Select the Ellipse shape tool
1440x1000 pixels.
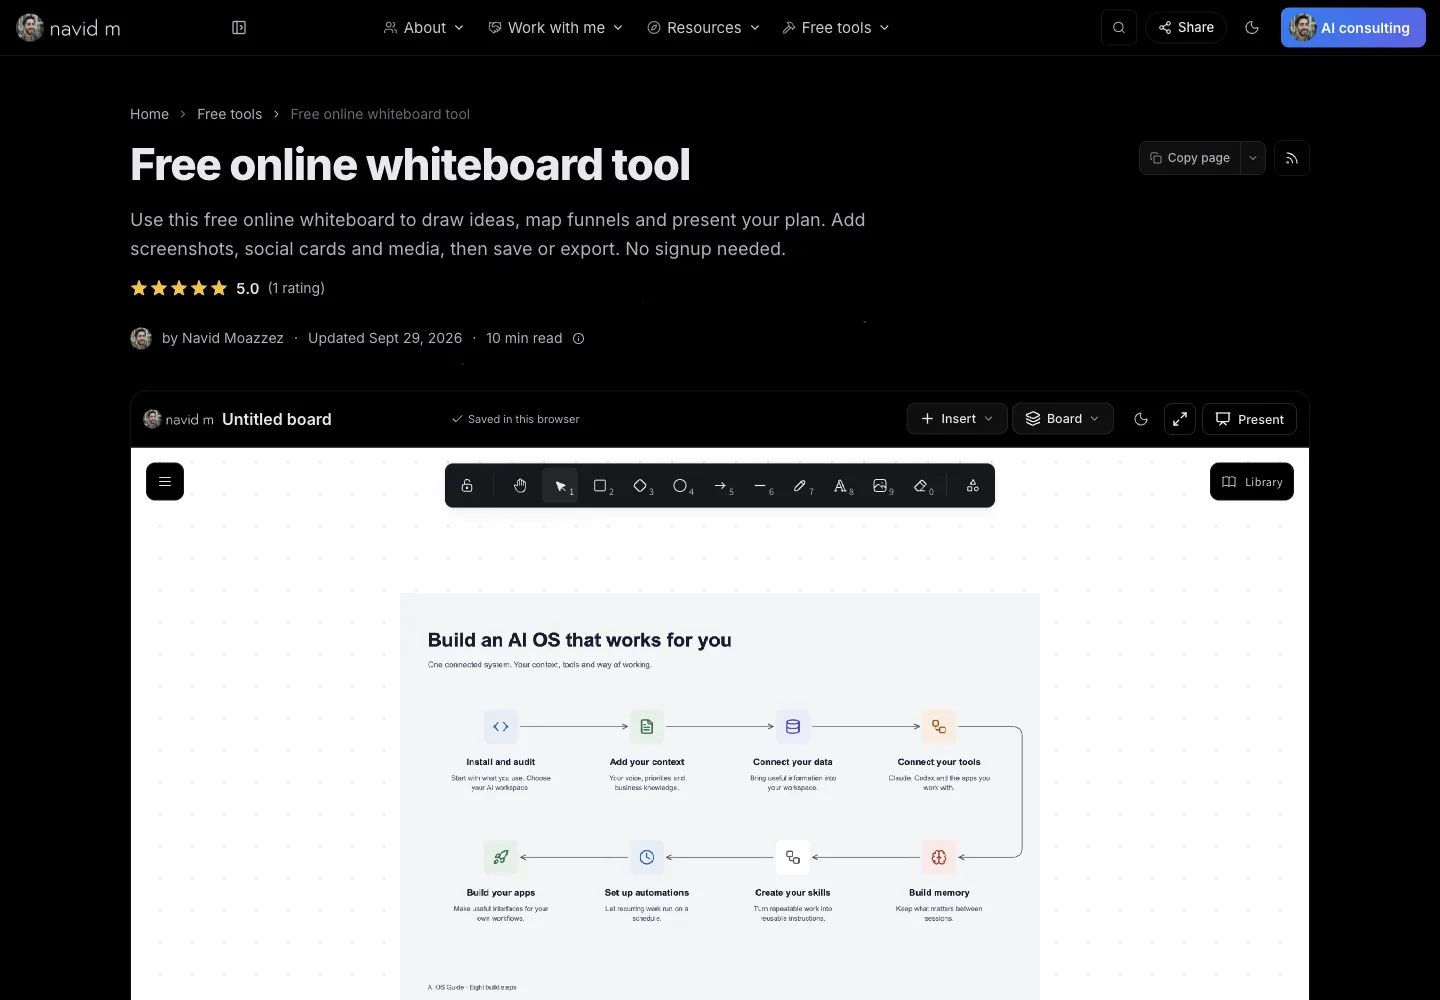point(680,486)
